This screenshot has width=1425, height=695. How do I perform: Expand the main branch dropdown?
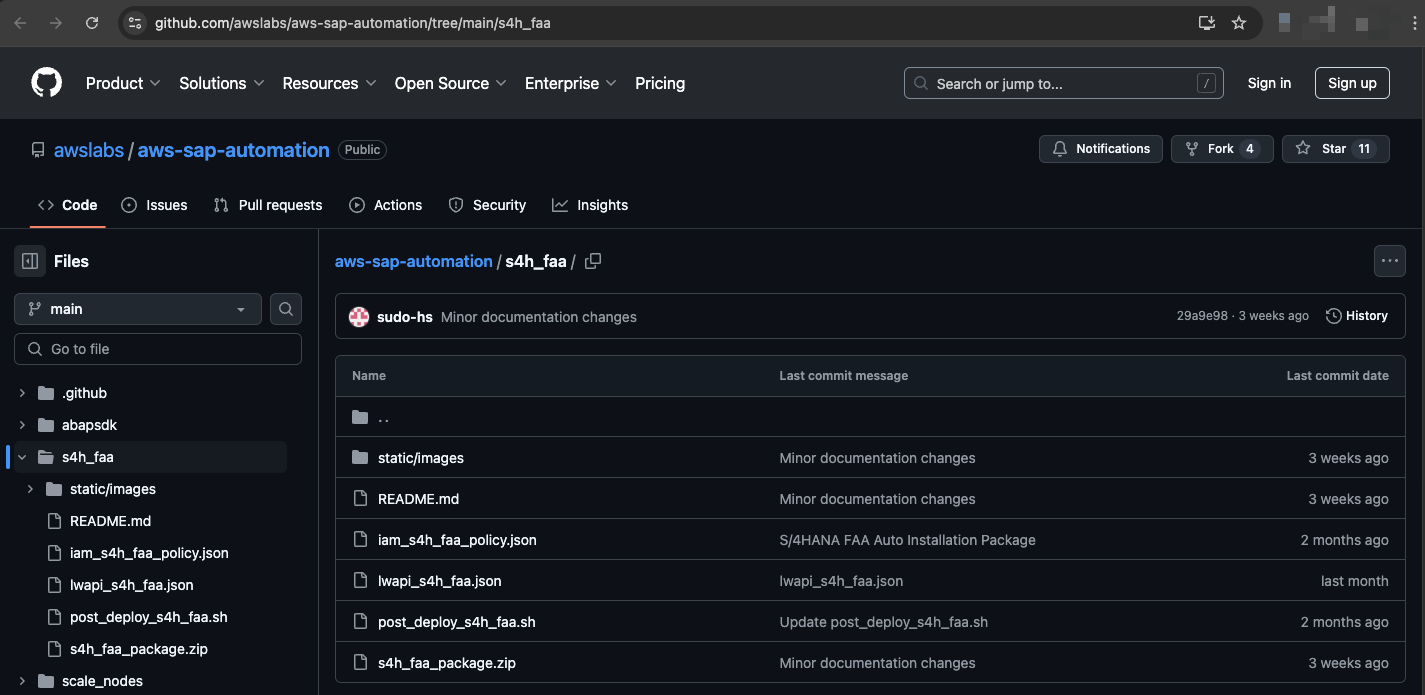tap(138, 309)
